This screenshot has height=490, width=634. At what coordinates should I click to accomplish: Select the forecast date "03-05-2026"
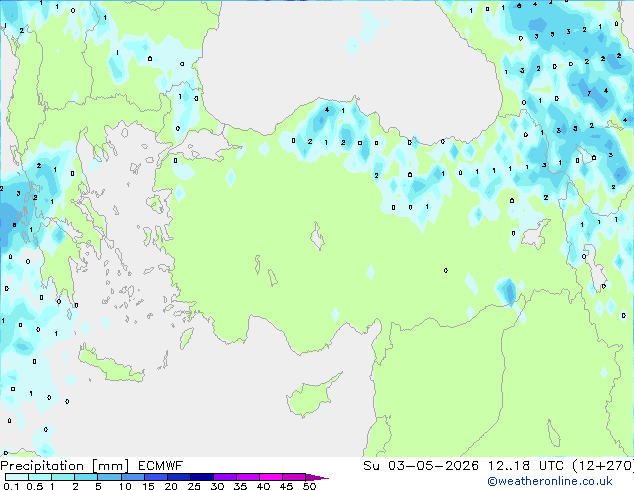[x=433, y=466]
